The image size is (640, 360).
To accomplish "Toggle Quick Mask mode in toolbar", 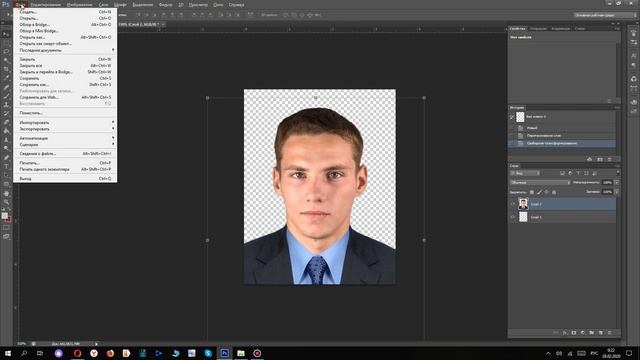I will 6,228.
